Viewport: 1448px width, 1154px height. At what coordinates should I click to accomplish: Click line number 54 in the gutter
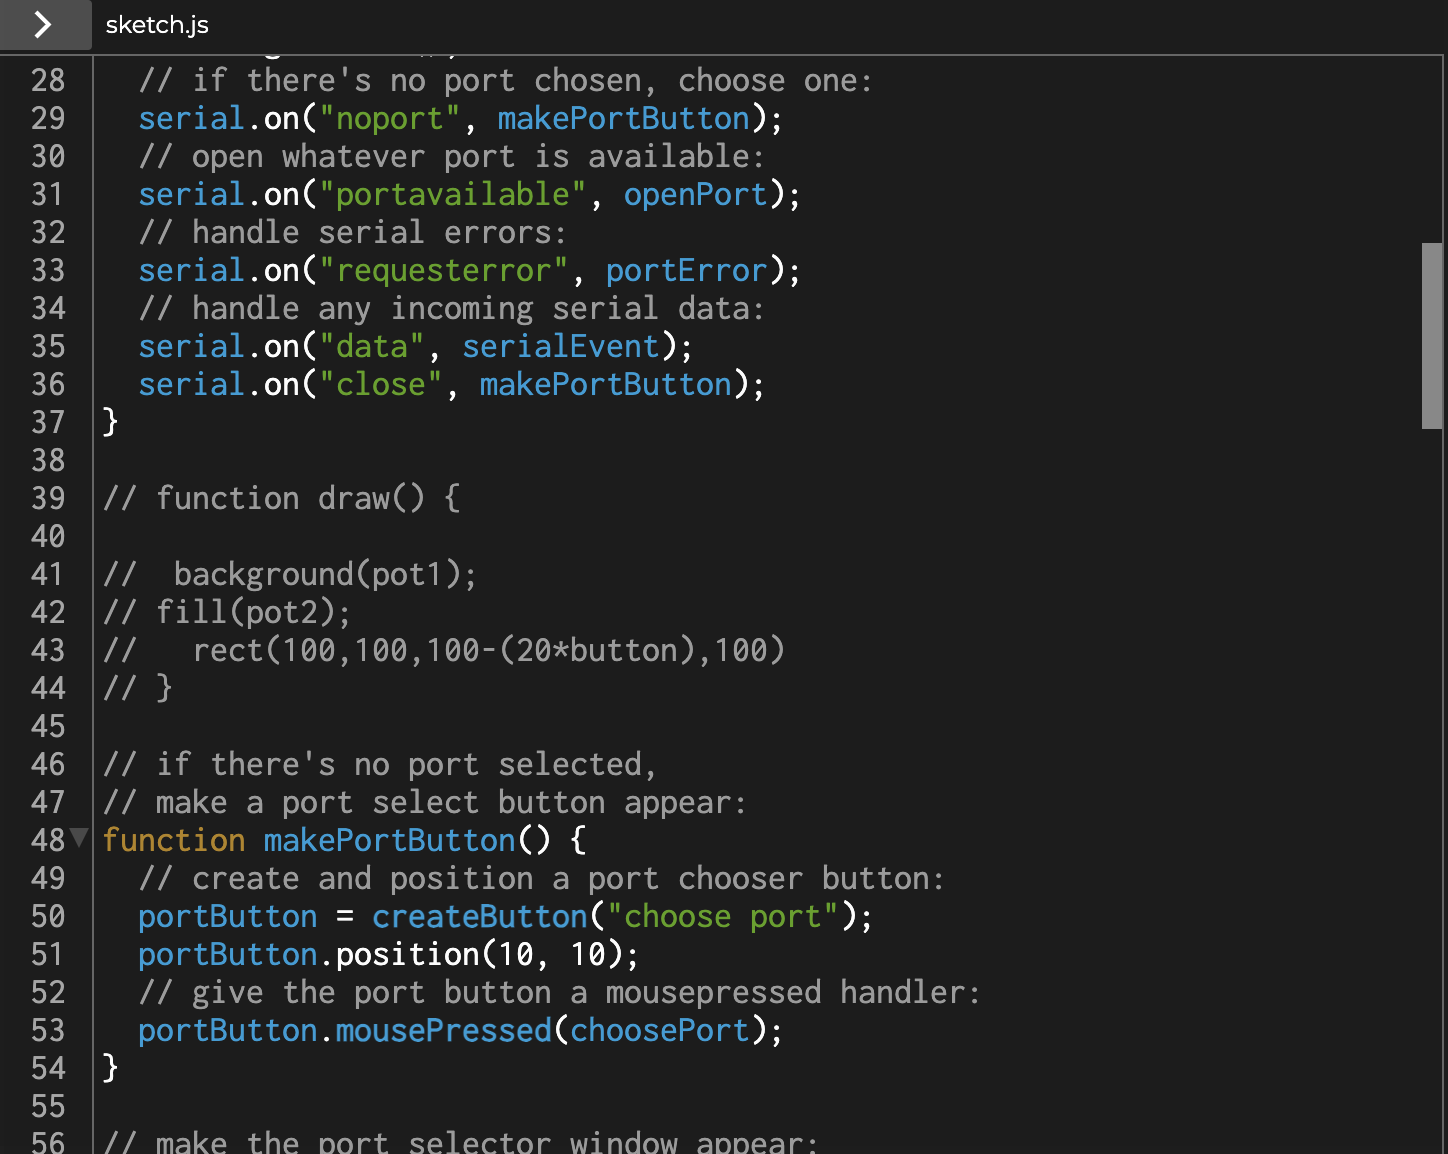47,1069
